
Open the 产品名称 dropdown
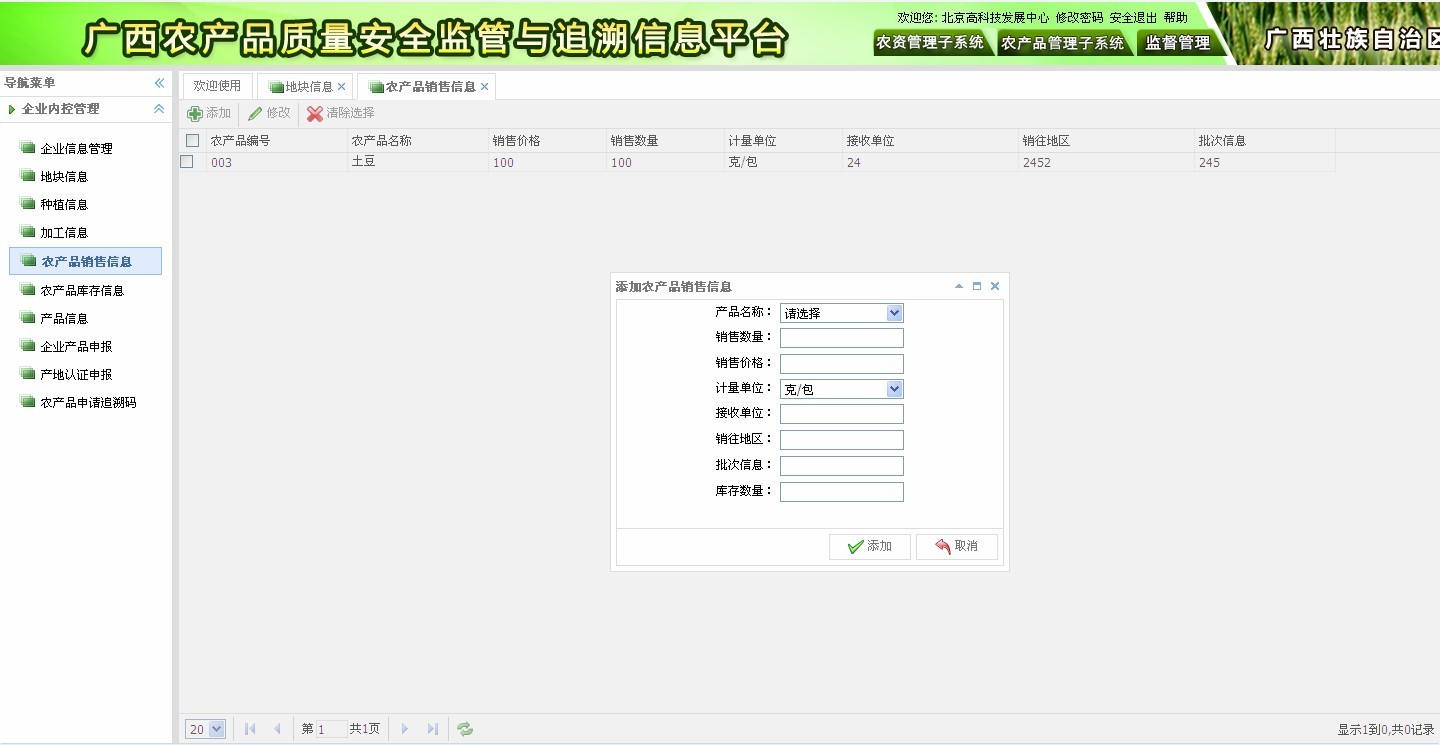(894, 313)
